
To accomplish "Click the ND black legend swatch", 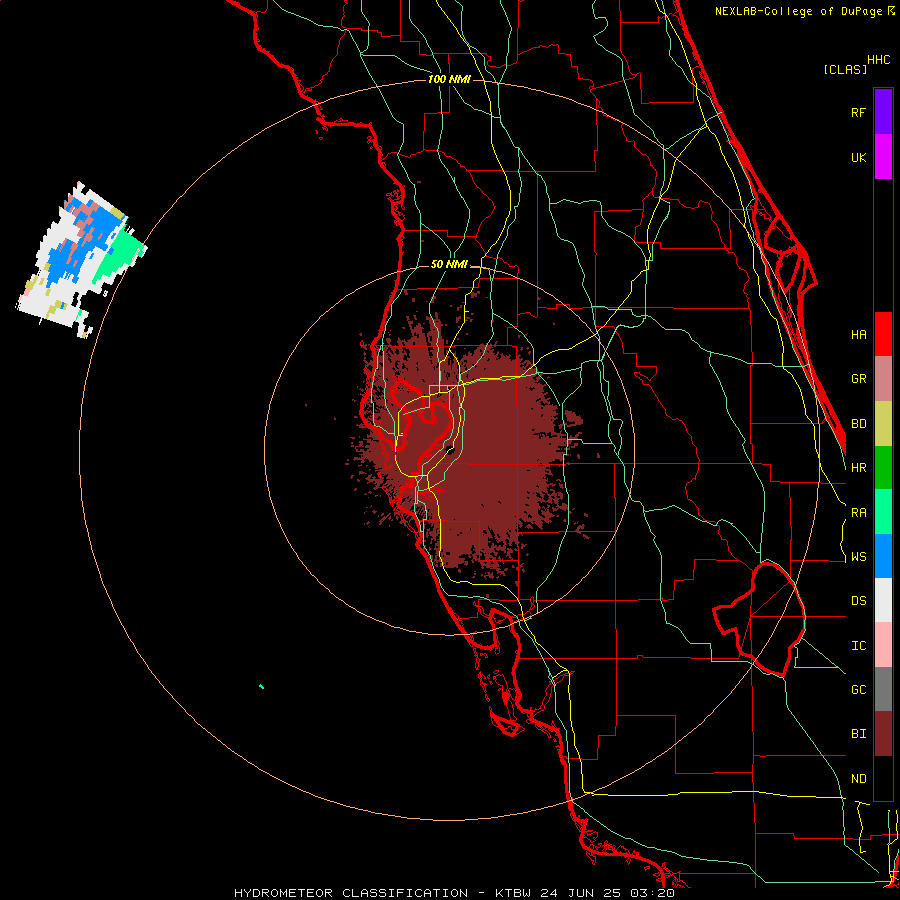I will [883, 778].
